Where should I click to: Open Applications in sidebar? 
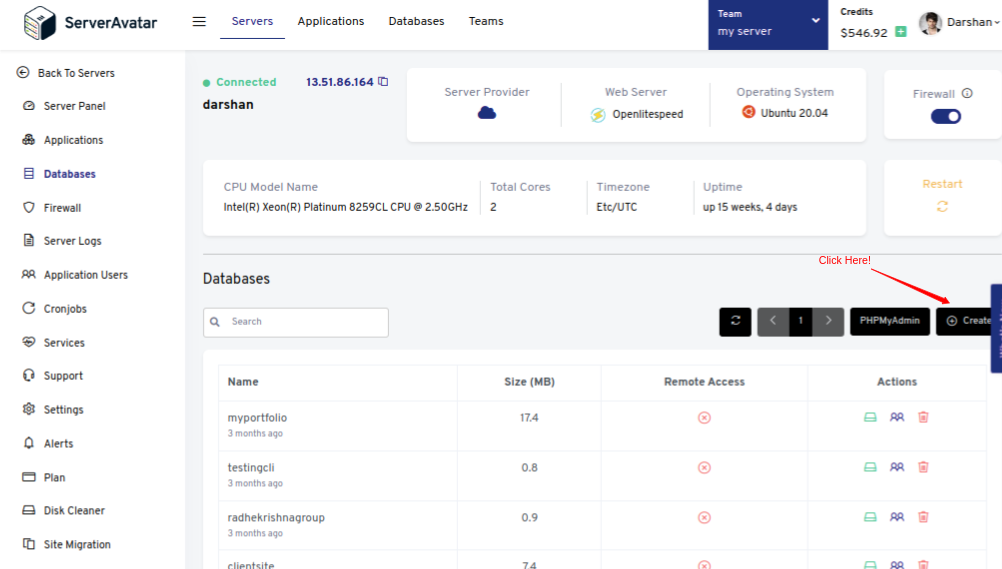click(x=63, y=140)
